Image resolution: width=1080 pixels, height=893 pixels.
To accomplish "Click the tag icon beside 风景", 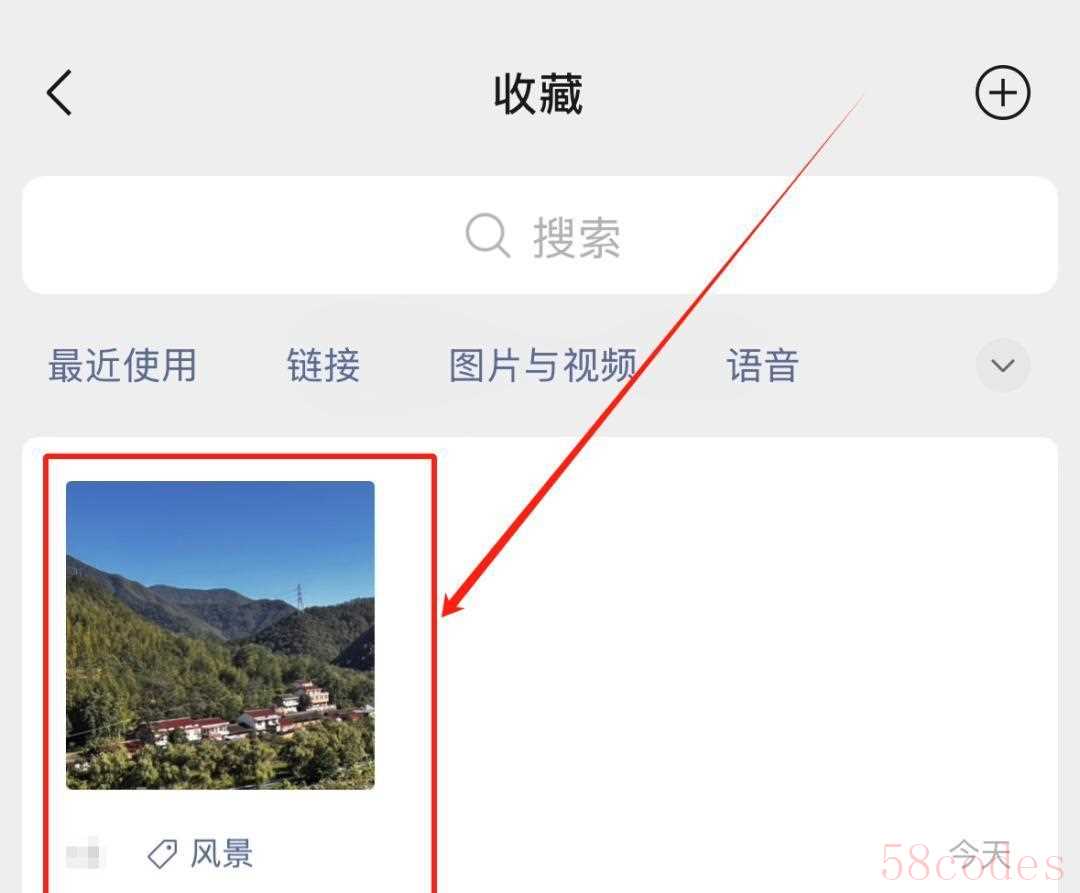I will [163, 854].
